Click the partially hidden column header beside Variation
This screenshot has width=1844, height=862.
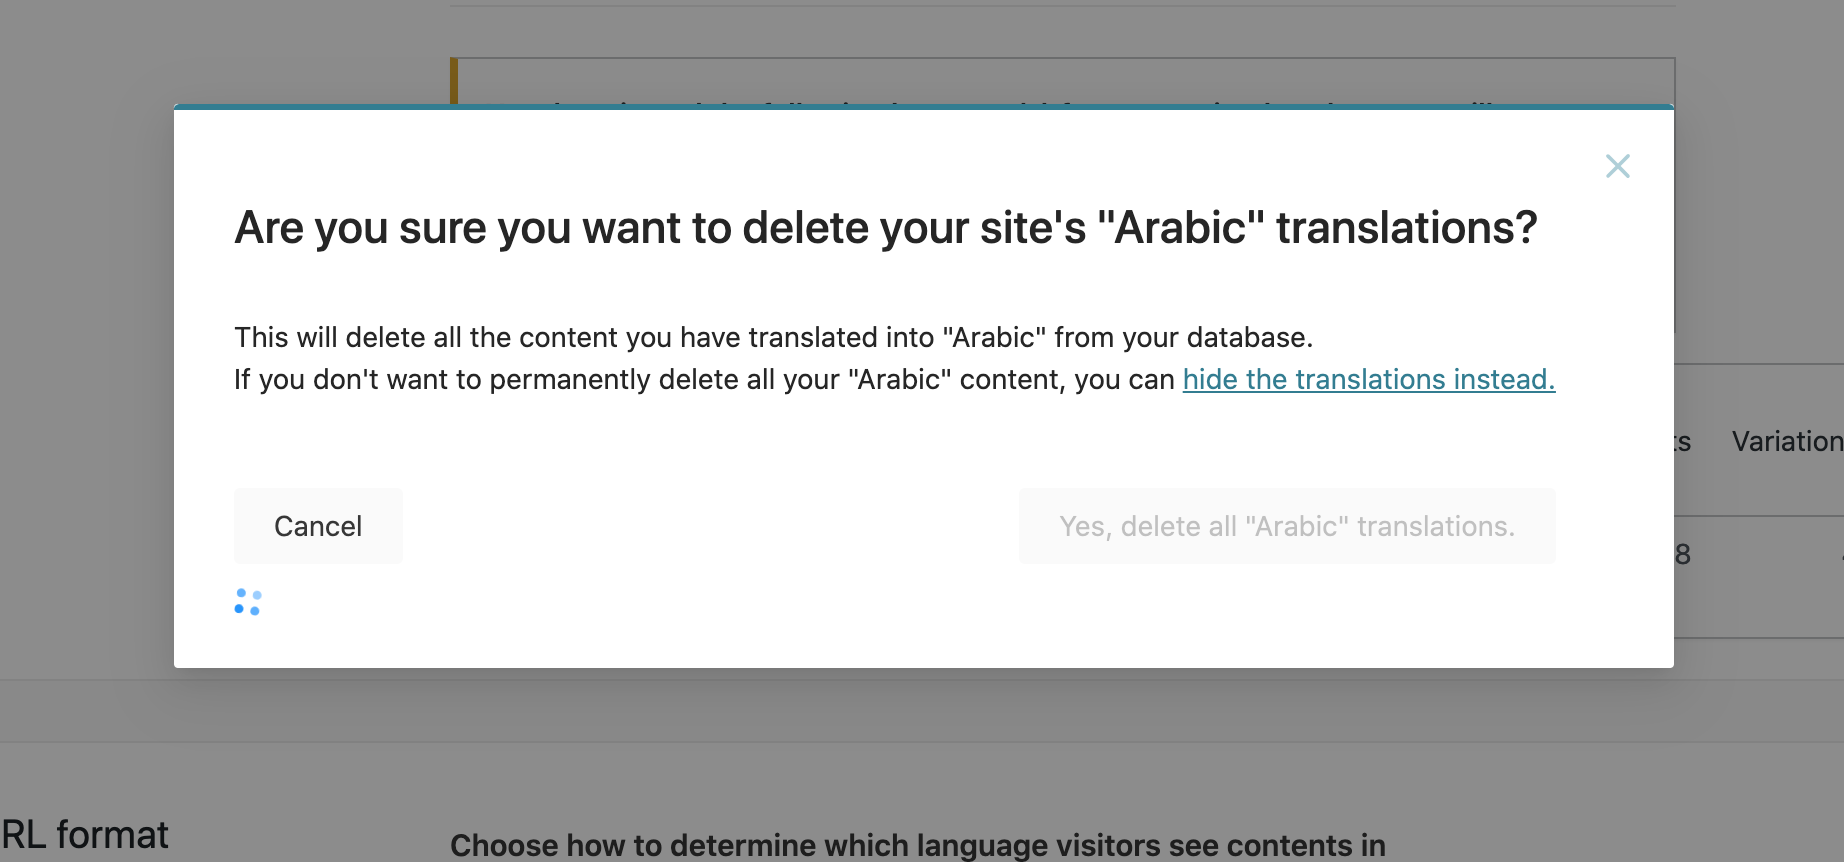(x=1683, y=441)
